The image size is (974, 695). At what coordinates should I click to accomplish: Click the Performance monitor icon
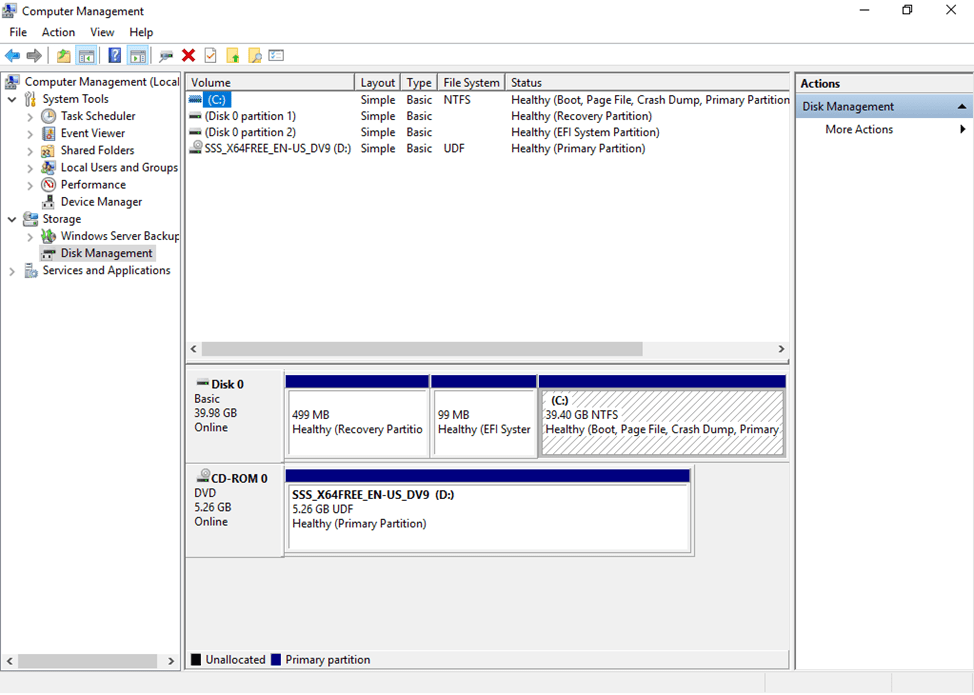click(48, 184)
